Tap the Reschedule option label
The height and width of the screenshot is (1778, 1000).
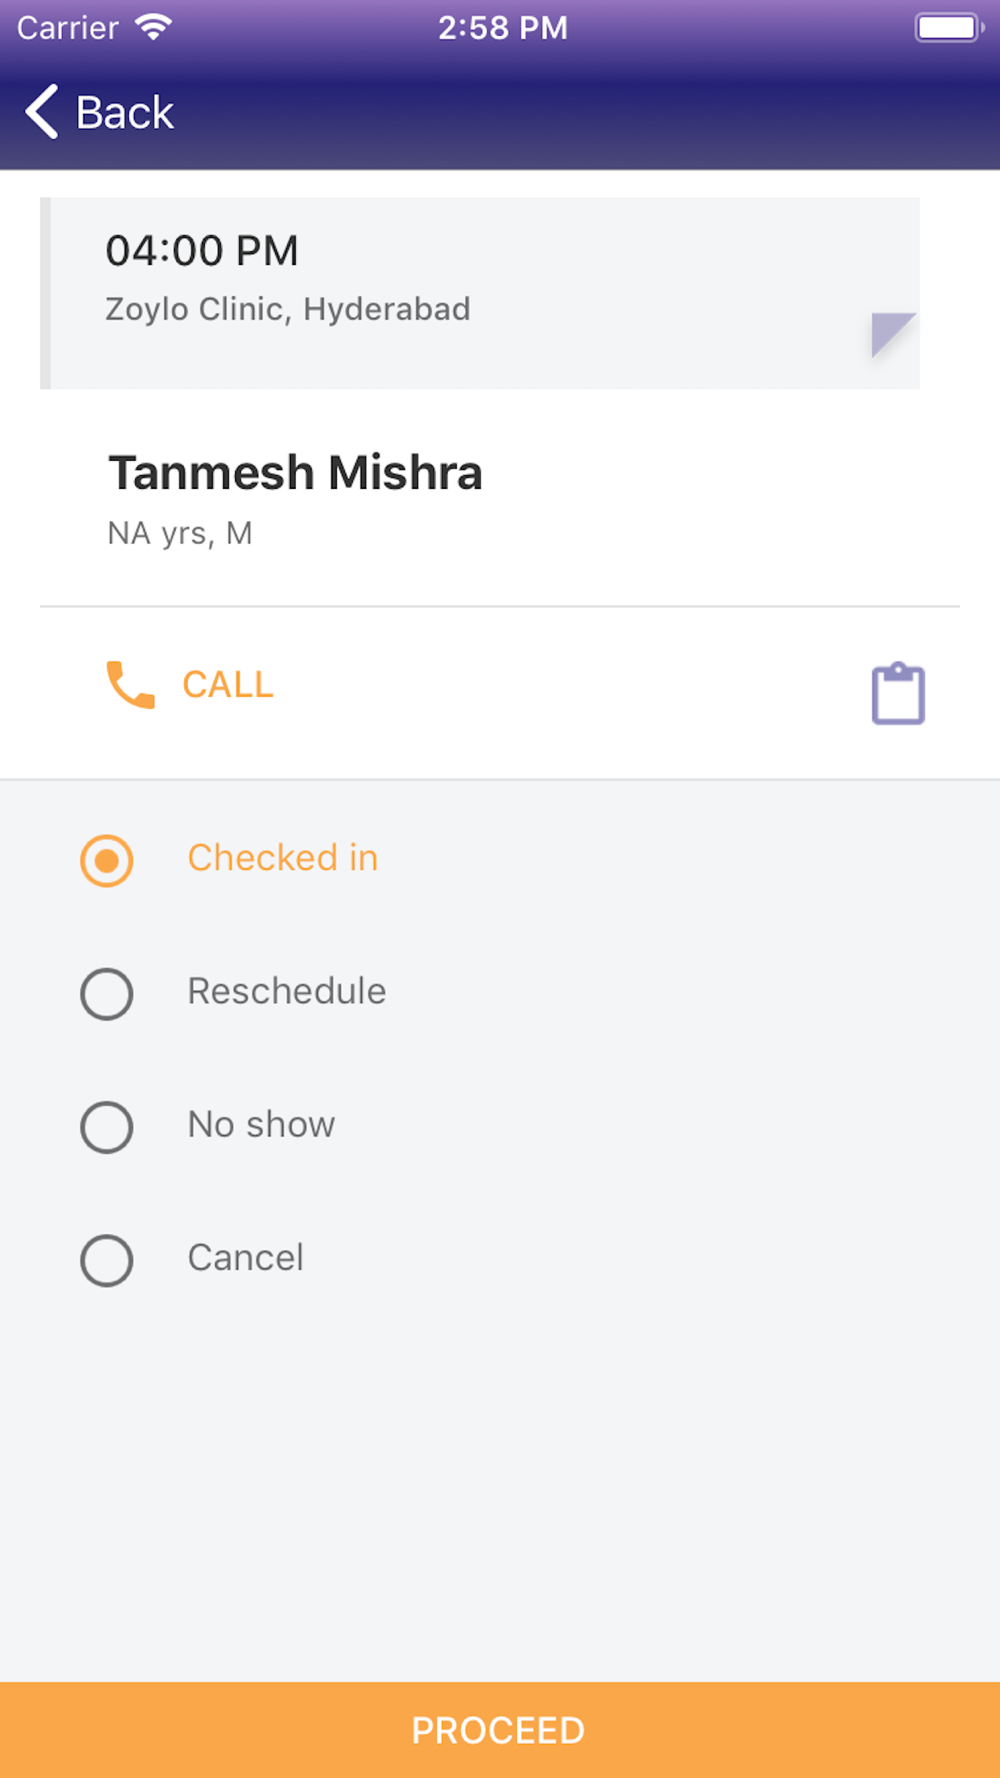pyautogui.click(x=287, y=991)
